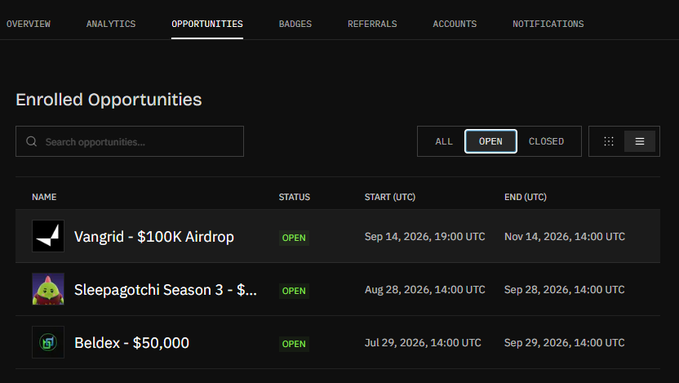Click the Status column header
679x383 pixels.
point(294,197)
